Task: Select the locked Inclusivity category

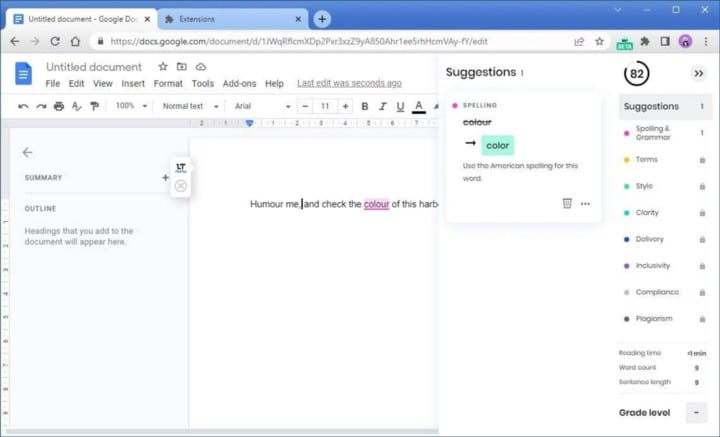Action: 665,266
